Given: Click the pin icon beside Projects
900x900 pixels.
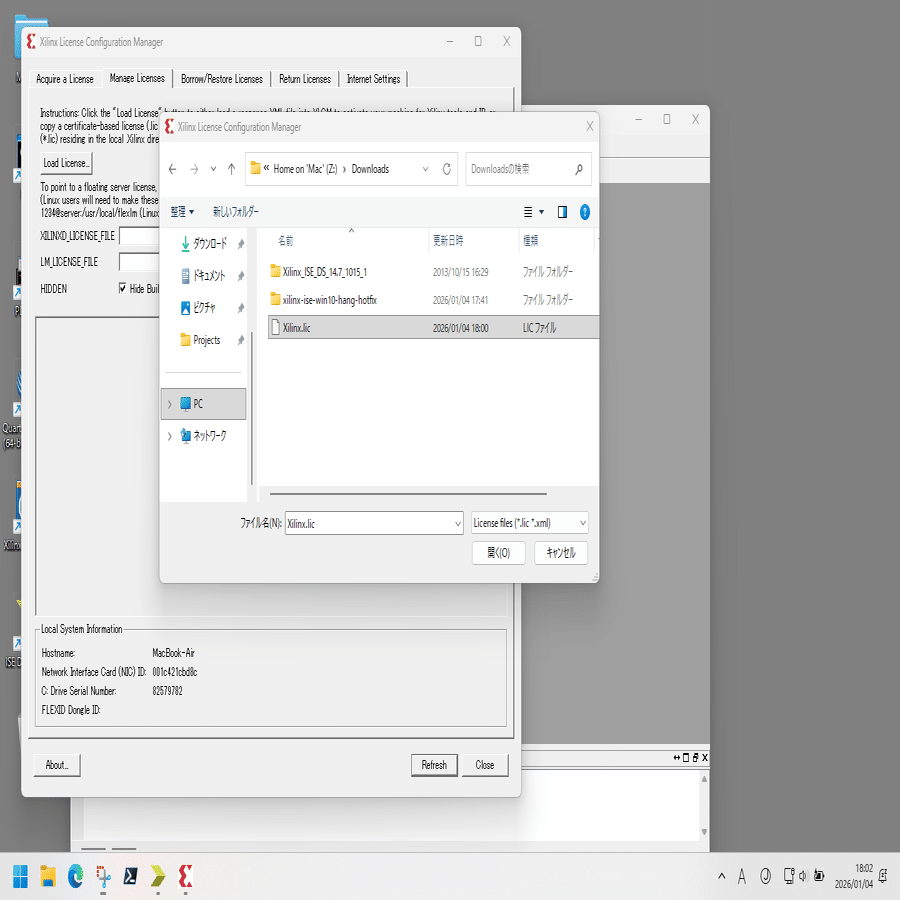Looking at the screenshot, I should click(x=241, y=340).
